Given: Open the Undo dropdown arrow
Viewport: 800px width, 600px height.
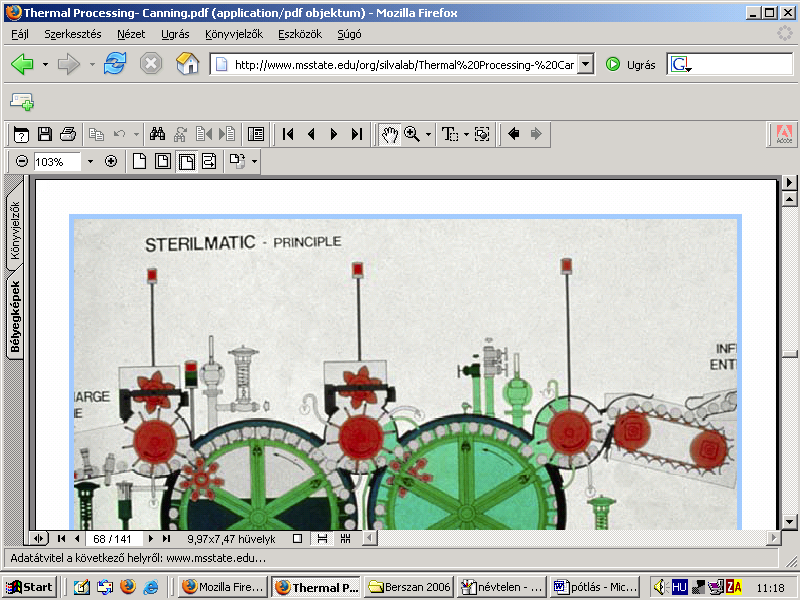Looking at the screenshot, I should click(136, 134).
